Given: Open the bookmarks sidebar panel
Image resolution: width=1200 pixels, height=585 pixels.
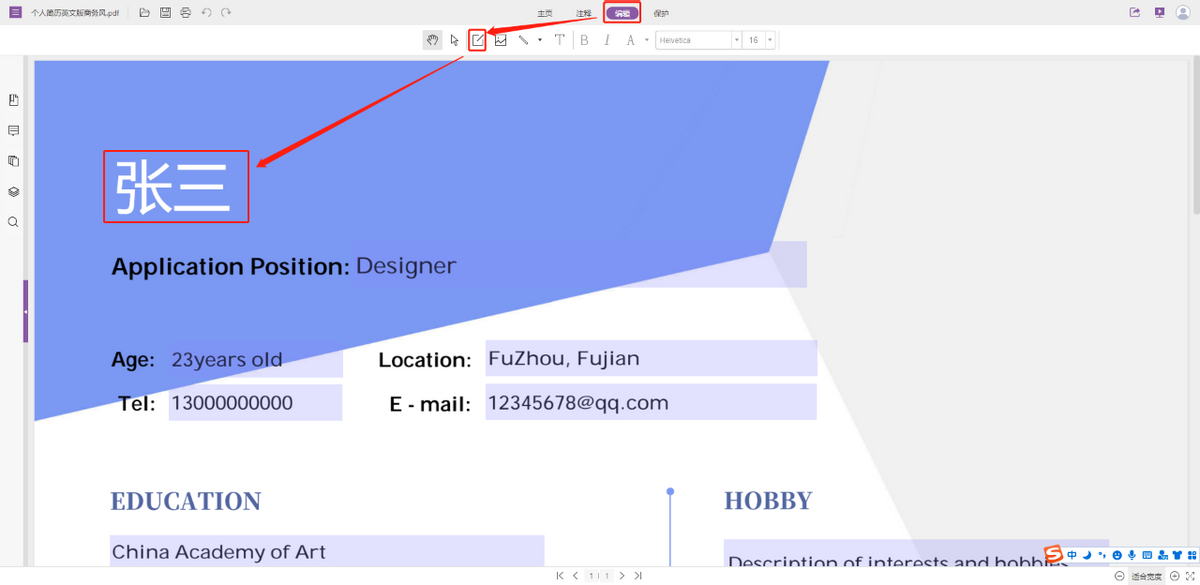Looking at the screenshot, I should 13,100.
